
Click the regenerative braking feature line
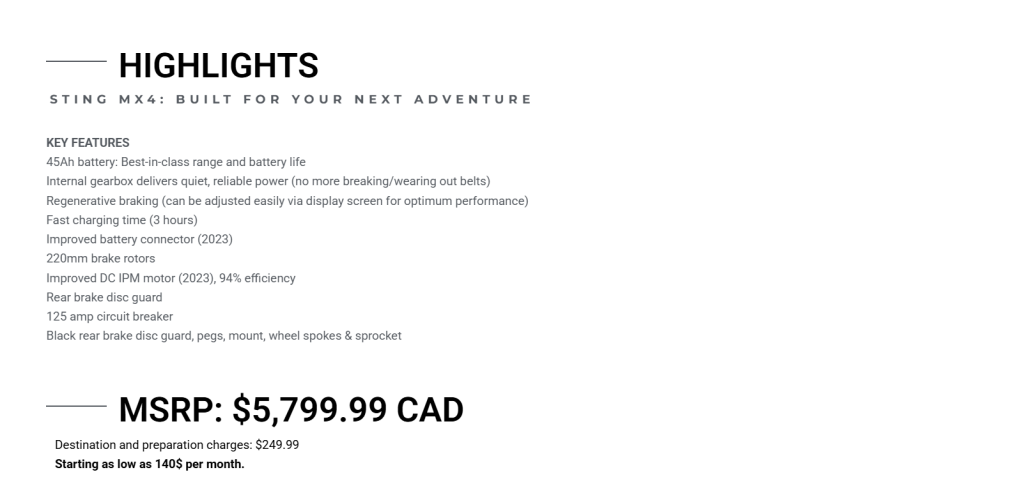287,201
